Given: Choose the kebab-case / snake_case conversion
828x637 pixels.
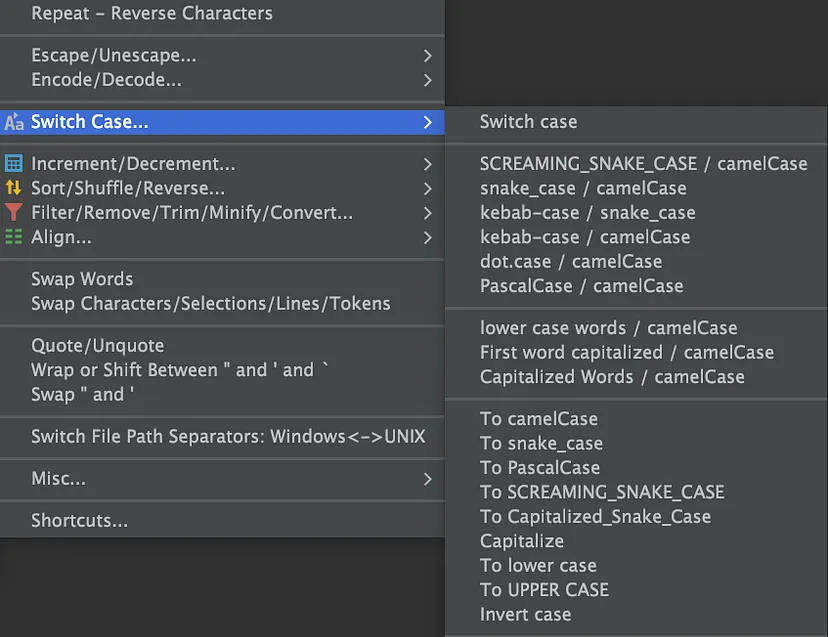Looking at the screenshot, I should pos(587,212).
